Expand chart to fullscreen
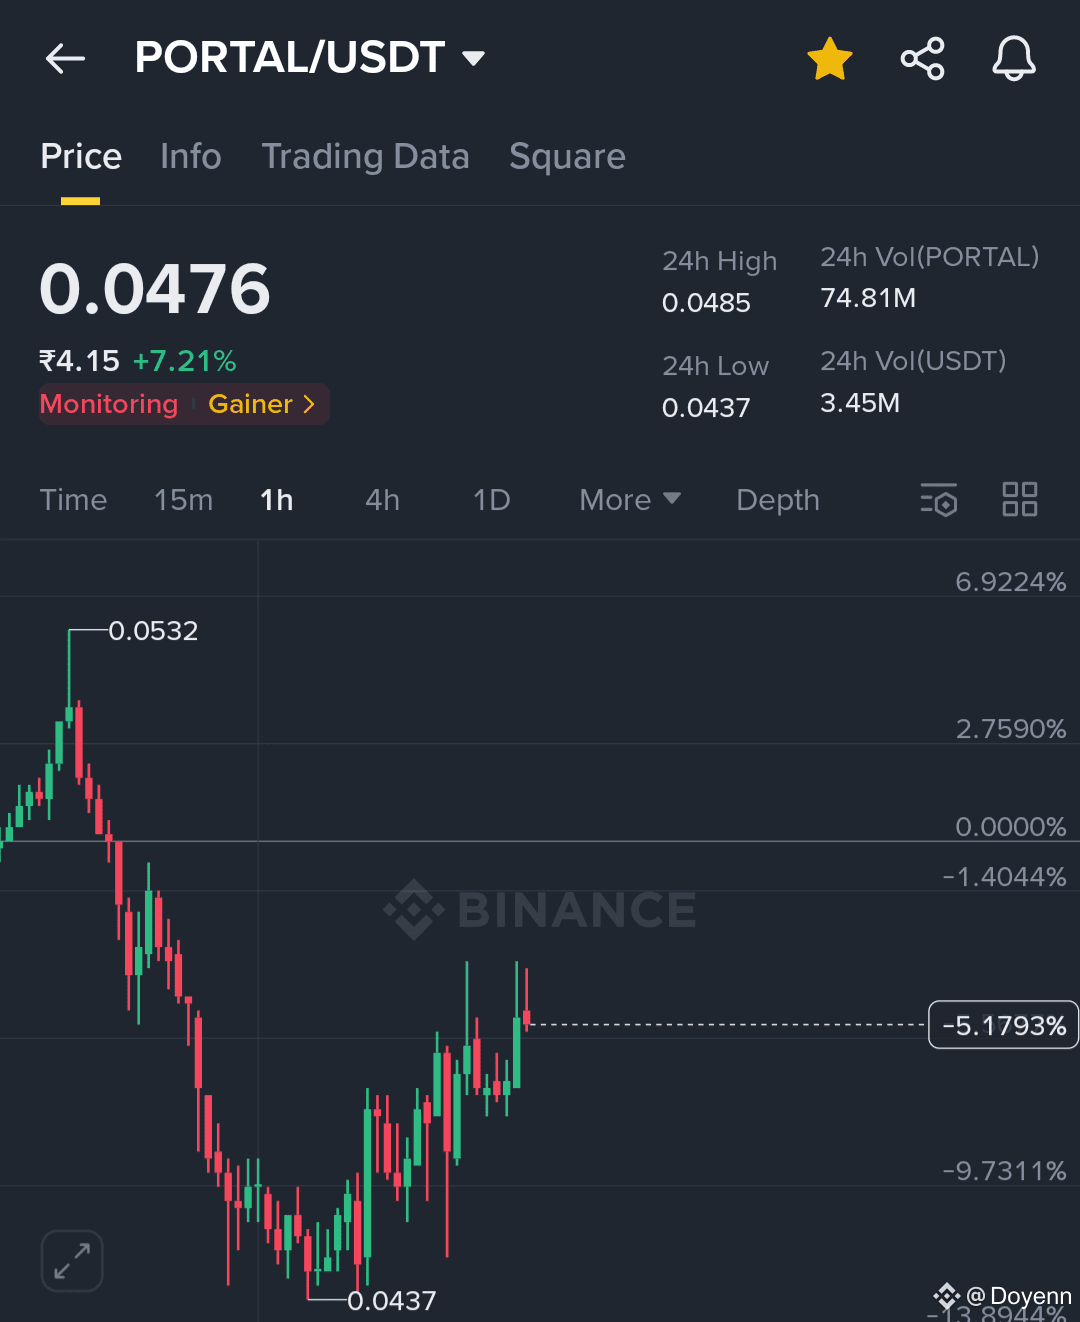 coord(72,1260)
